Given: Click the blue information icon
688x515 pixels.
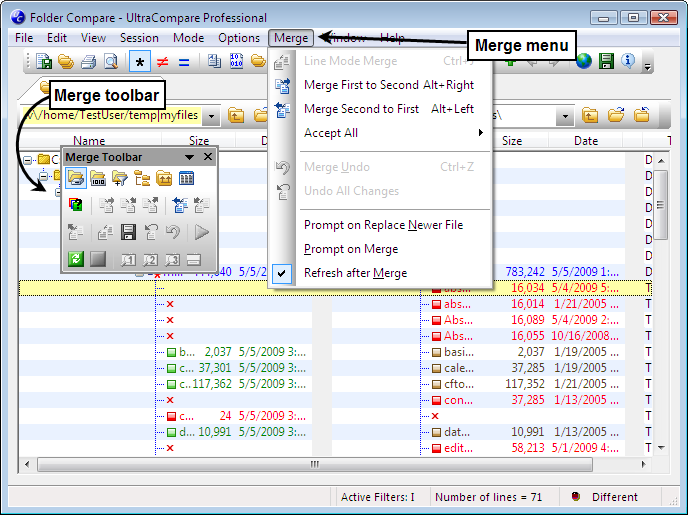Looking at the screenshot, I should (628, 61).
